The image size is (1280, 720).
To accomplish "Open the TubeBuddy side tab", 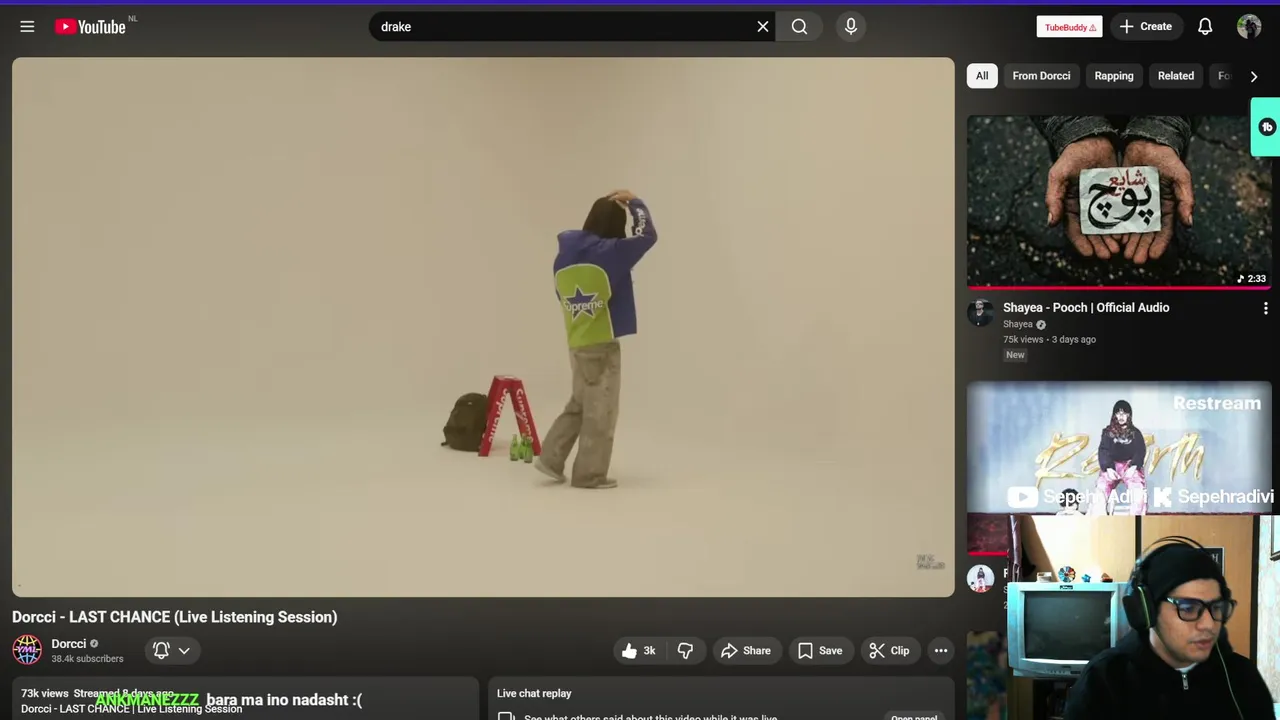I will click(x=1266, y=127).
